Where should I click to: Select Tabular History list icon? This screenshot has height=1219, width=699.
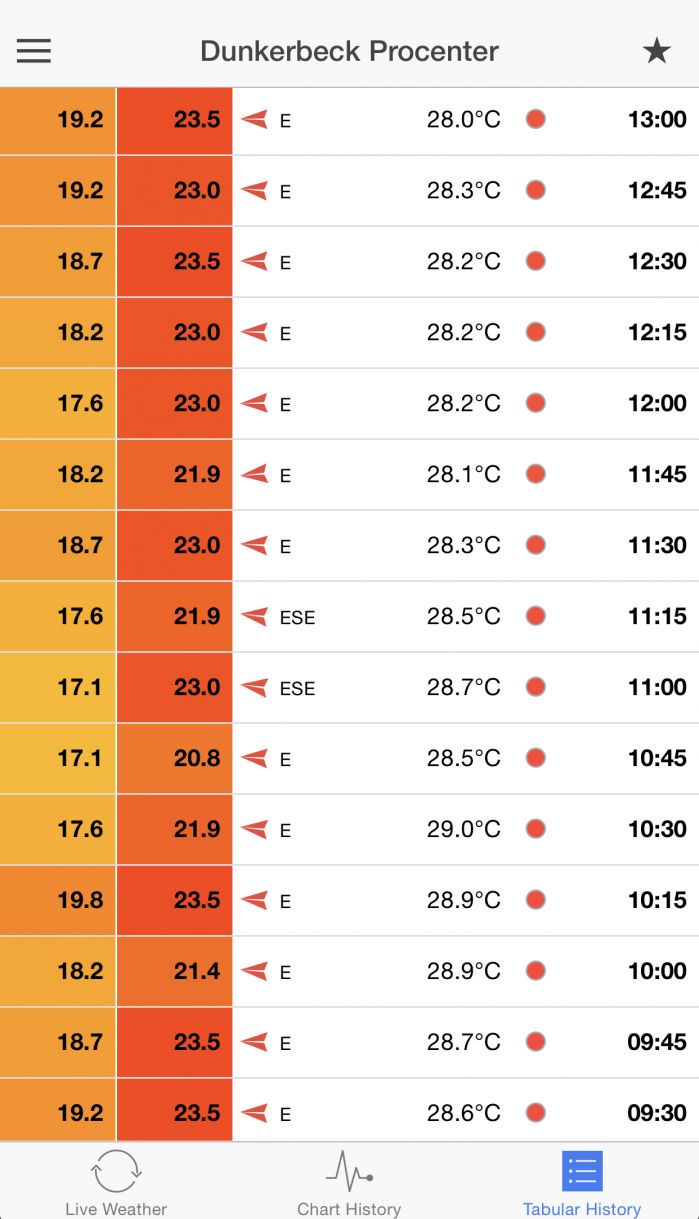tap(582, 1171)
